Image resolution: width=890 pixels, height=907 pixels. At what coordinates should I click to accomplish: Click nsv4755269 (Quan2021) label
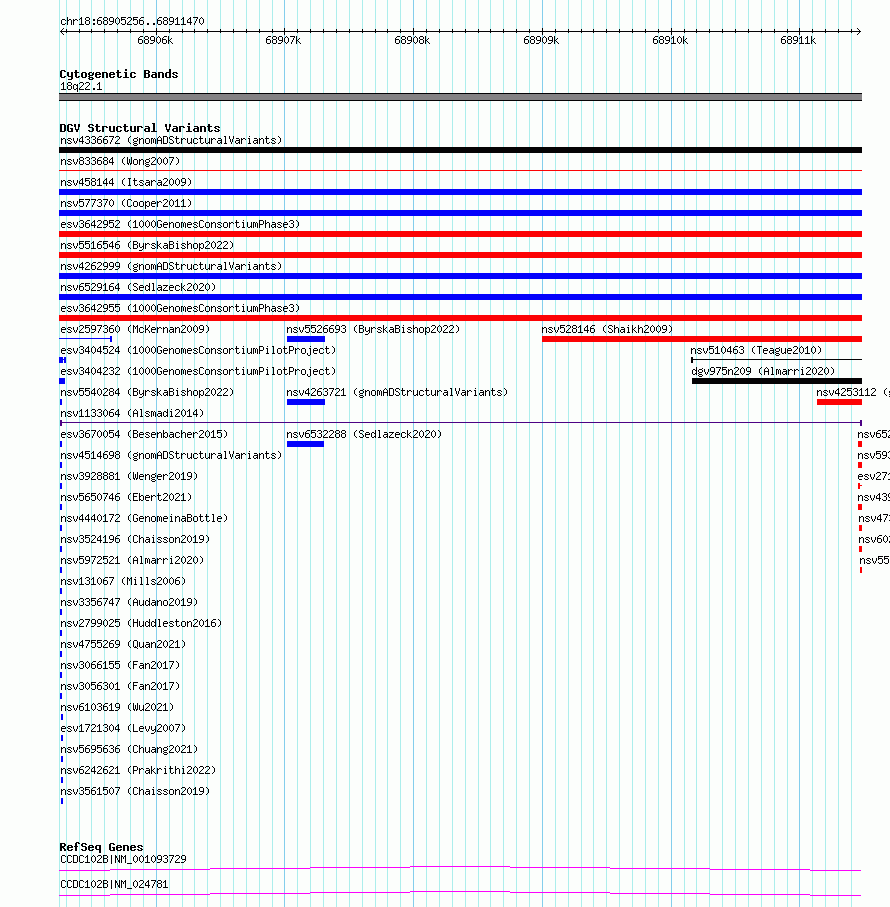pyautogui.click(x=123, y=644)
